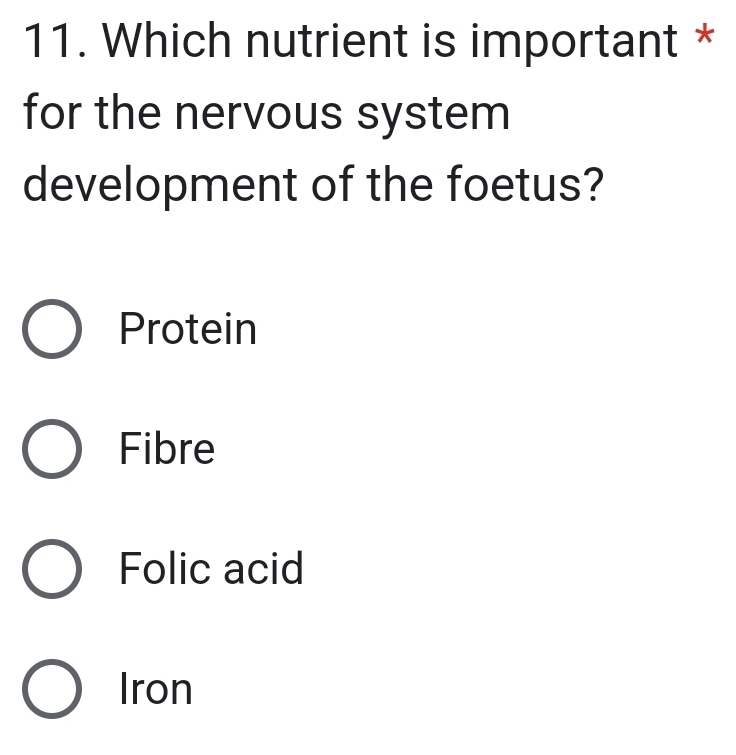This screenshot has height=755, width=736.
Task: Click the Protein option label text
Action: click(x=188, y=330)
